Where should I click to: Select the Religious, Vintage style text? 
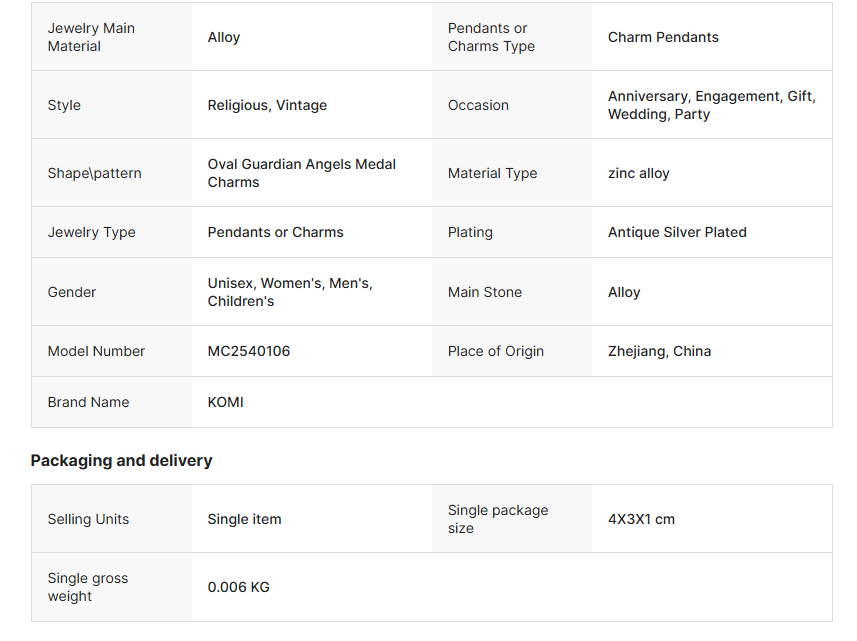[x=267, y=105]
